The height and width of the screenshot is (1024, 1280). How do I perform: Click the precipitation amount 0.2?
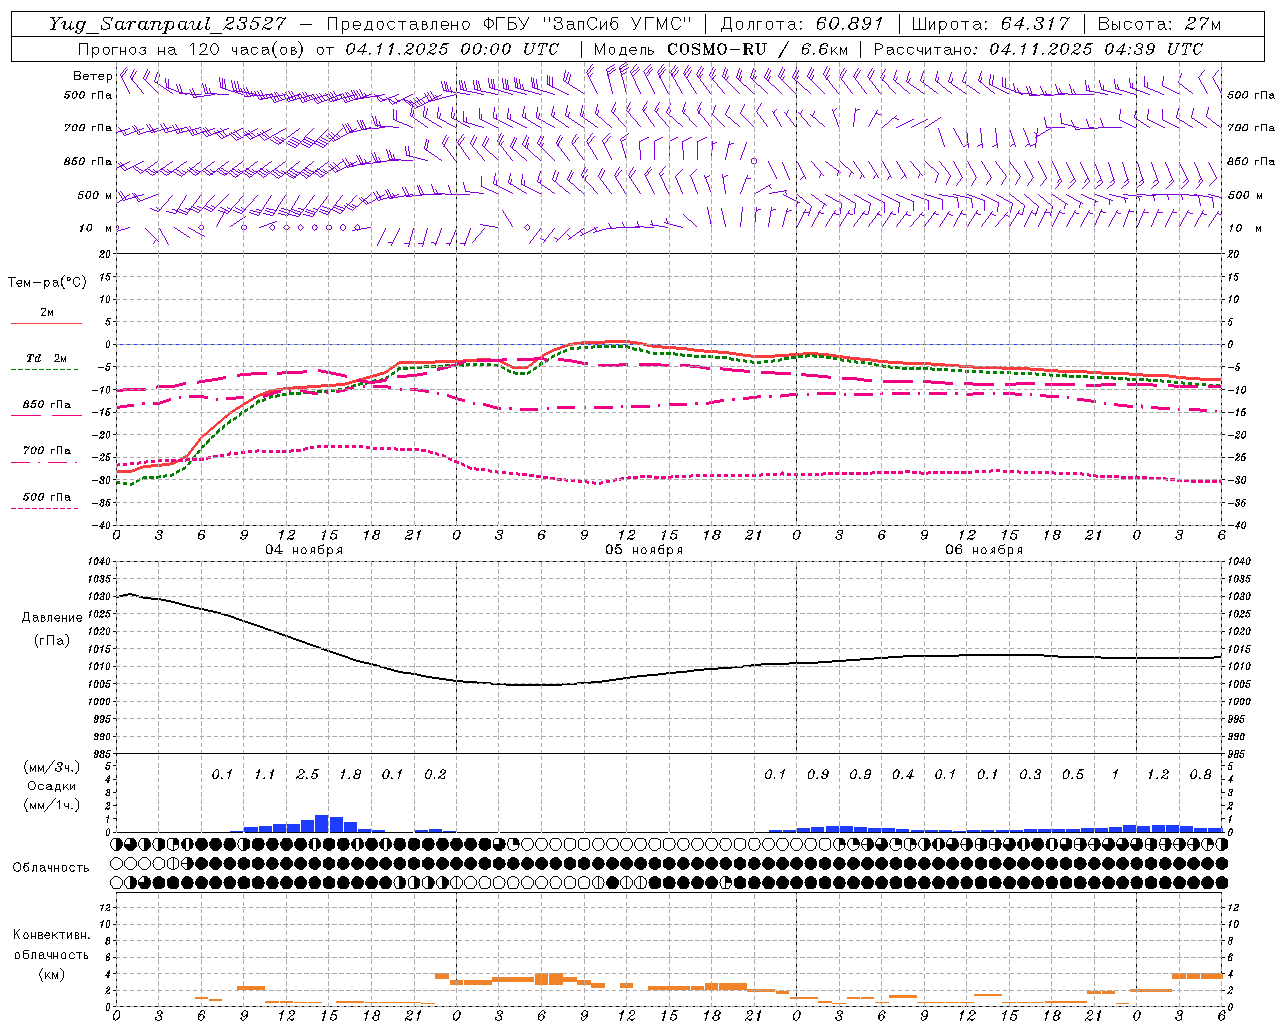pos(435,775)
